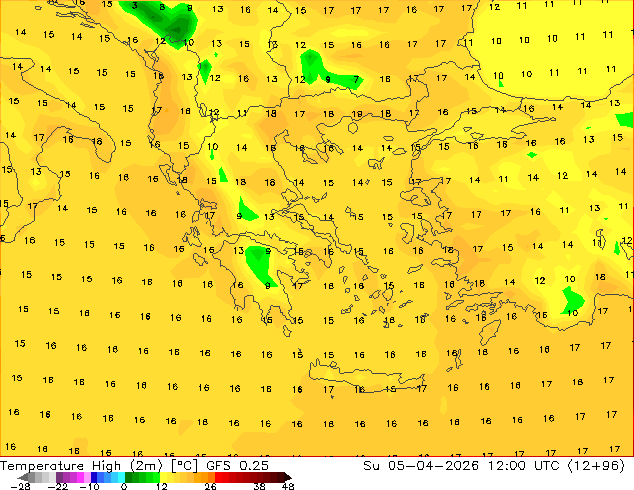The height and width of the screenshot is (490, 634).
Task: Click the temperature value '7' on the map
Action: click(356, 79)
